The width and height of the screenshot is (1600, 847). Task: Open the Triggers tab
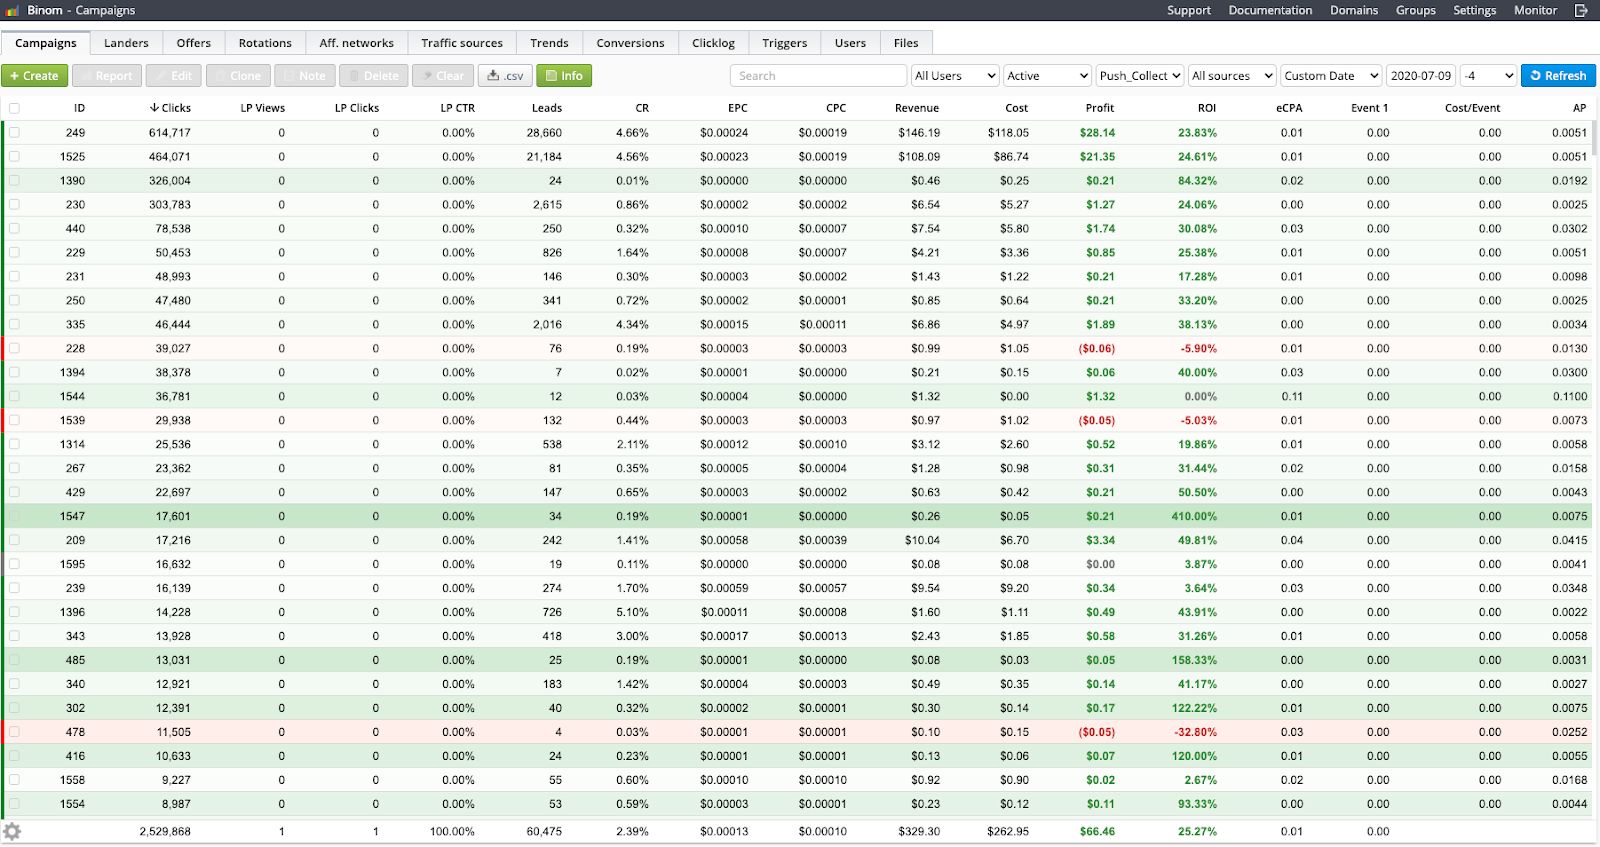click(x=784, y=43)
